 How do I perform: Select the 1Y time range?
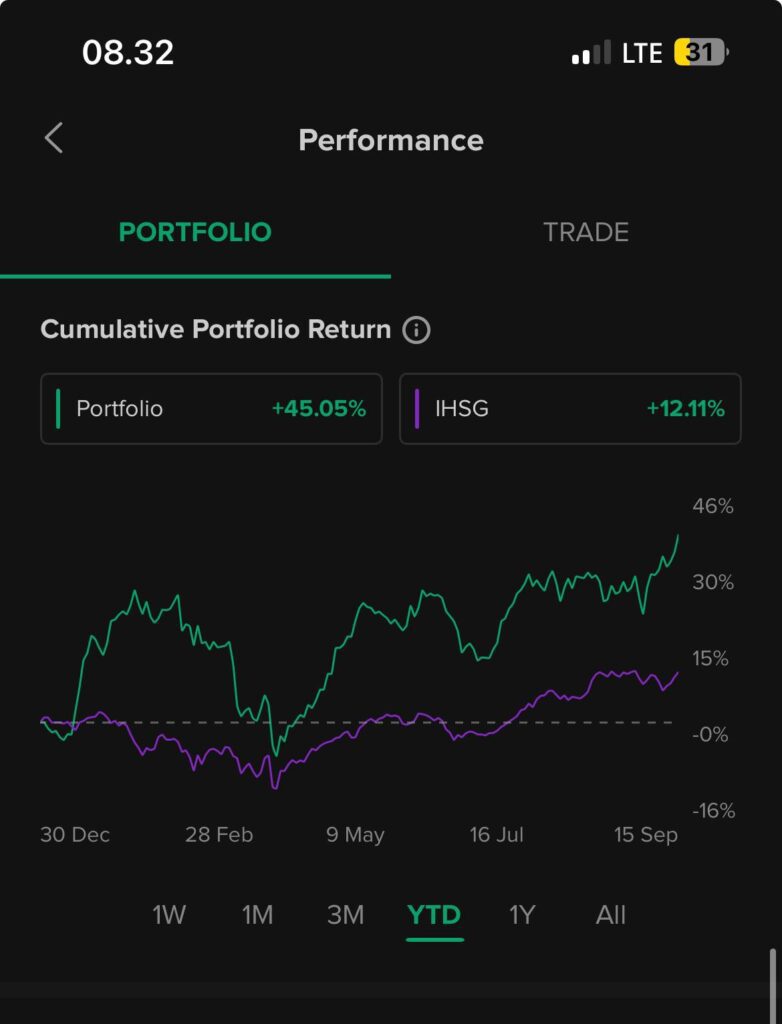522,914
